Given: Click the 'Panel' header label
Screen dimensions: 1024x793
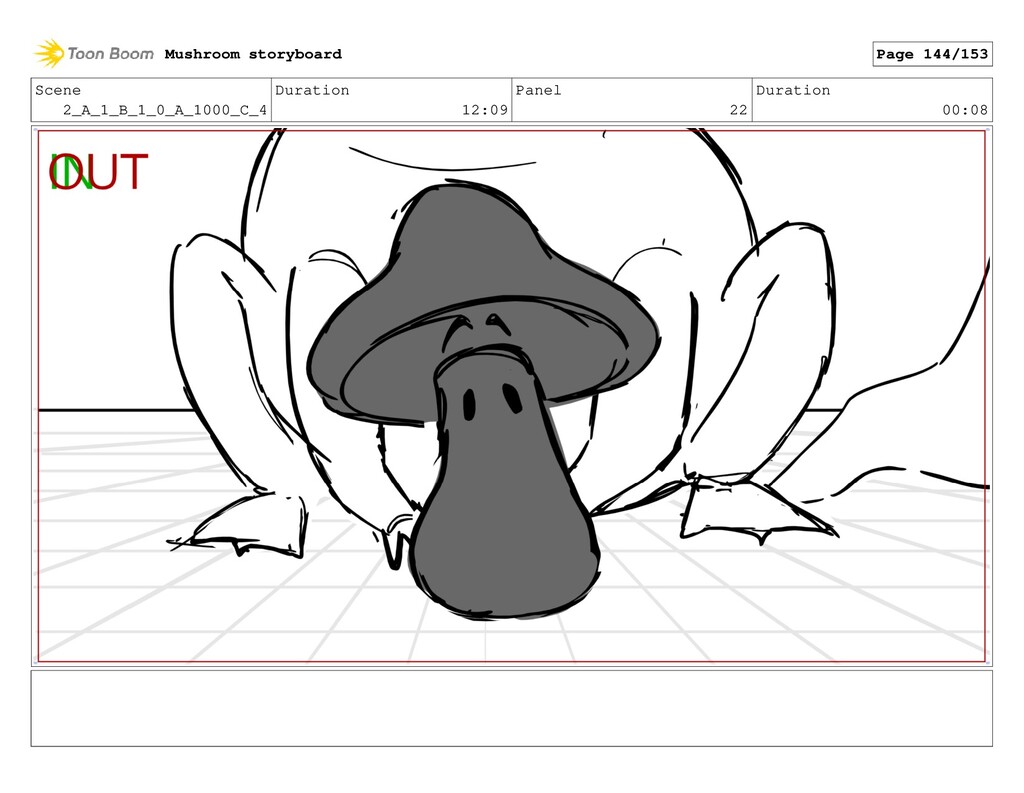Looking at the screenshot, I should pos(538,90).
